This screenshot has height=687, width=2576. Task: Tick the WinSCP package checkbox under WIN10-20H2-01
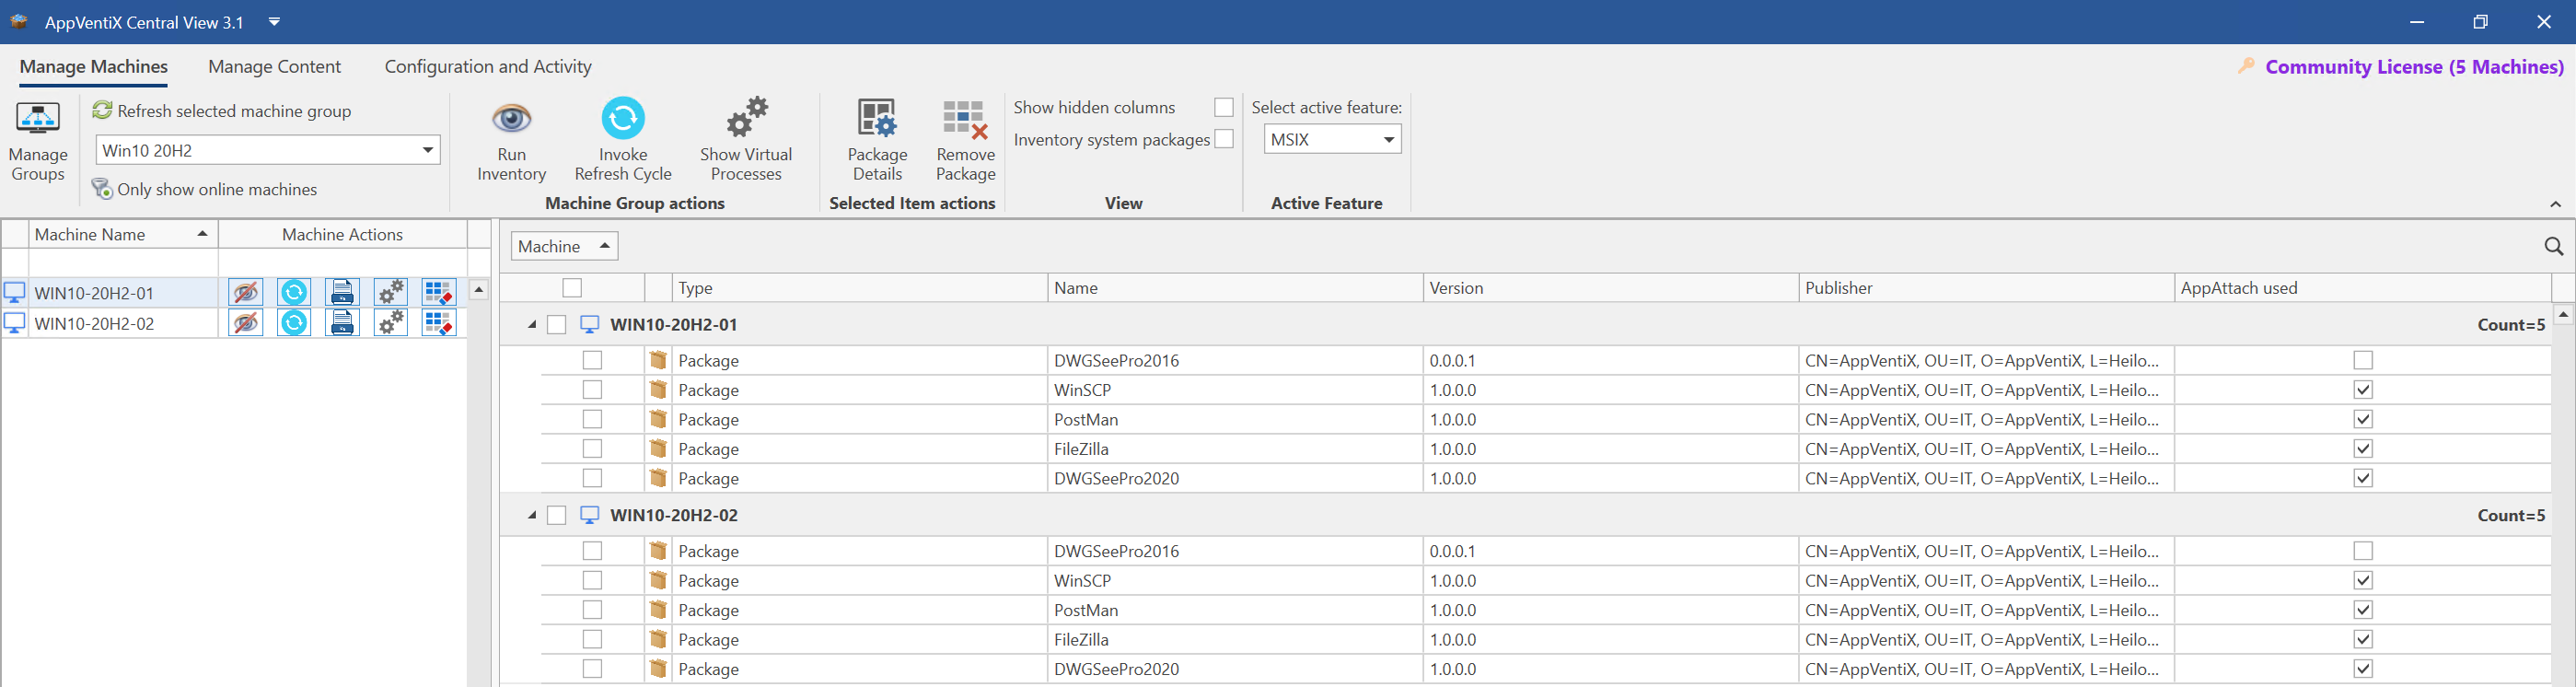(592, 390)
